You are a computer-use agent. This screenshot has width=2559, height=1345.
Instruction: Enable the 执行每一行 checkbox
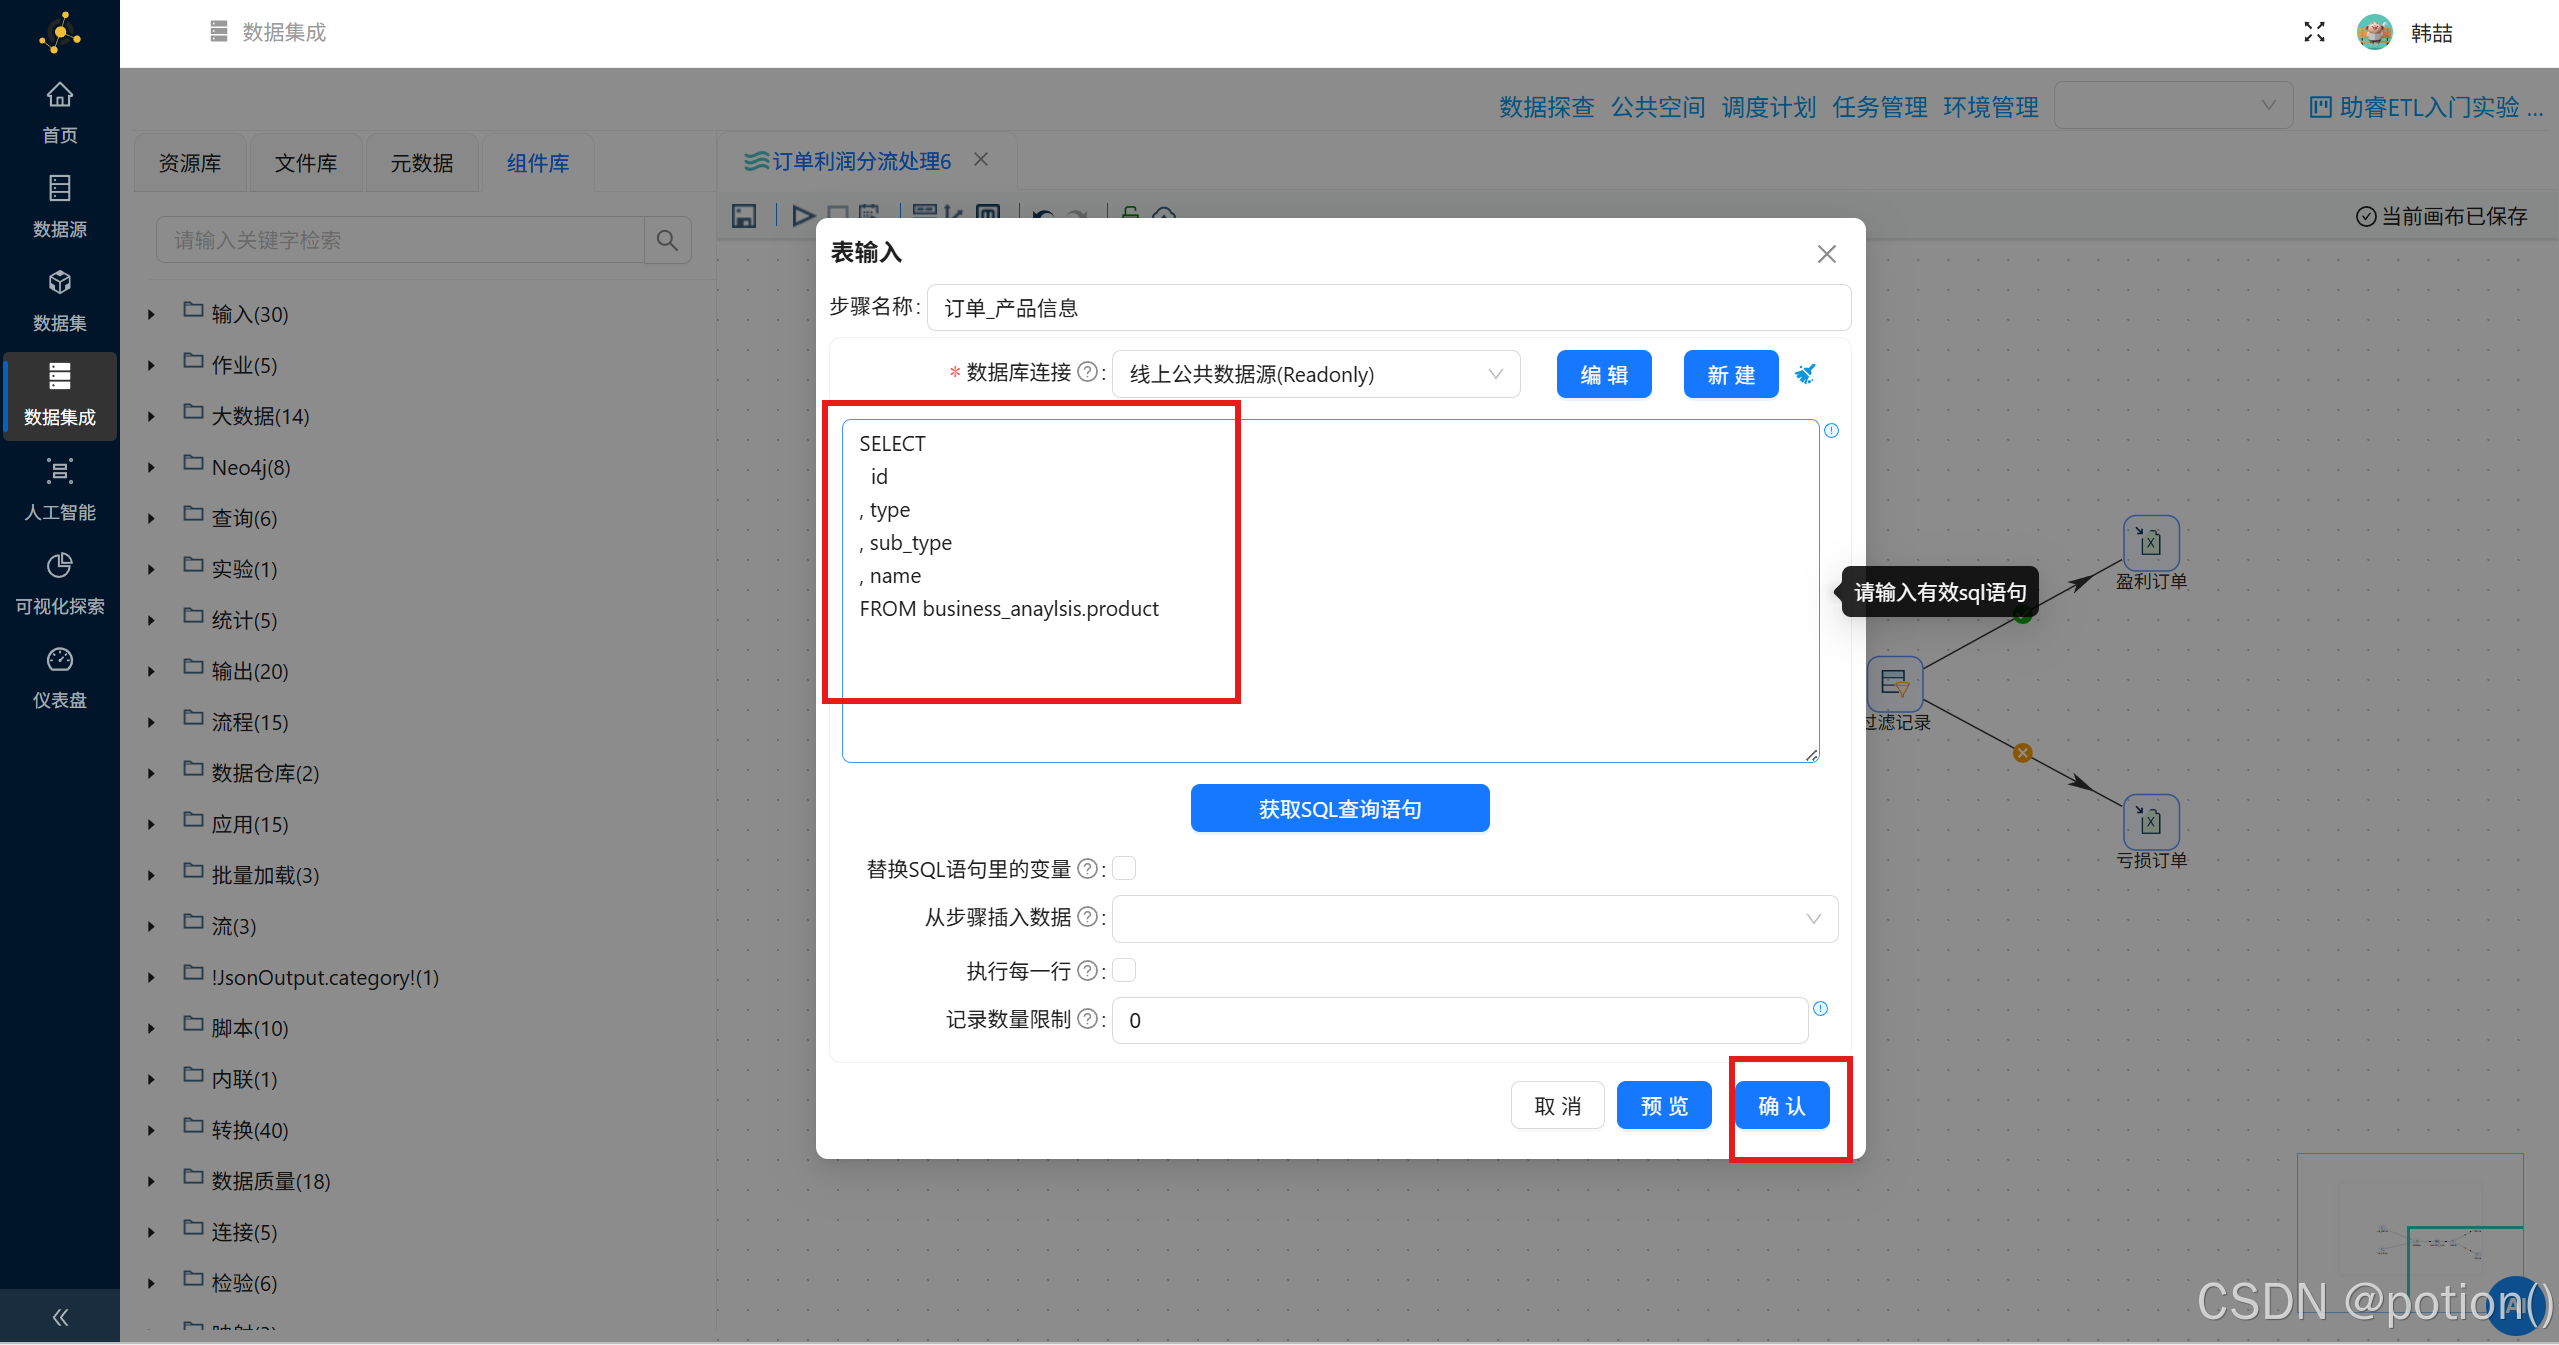click(1123, 970)
